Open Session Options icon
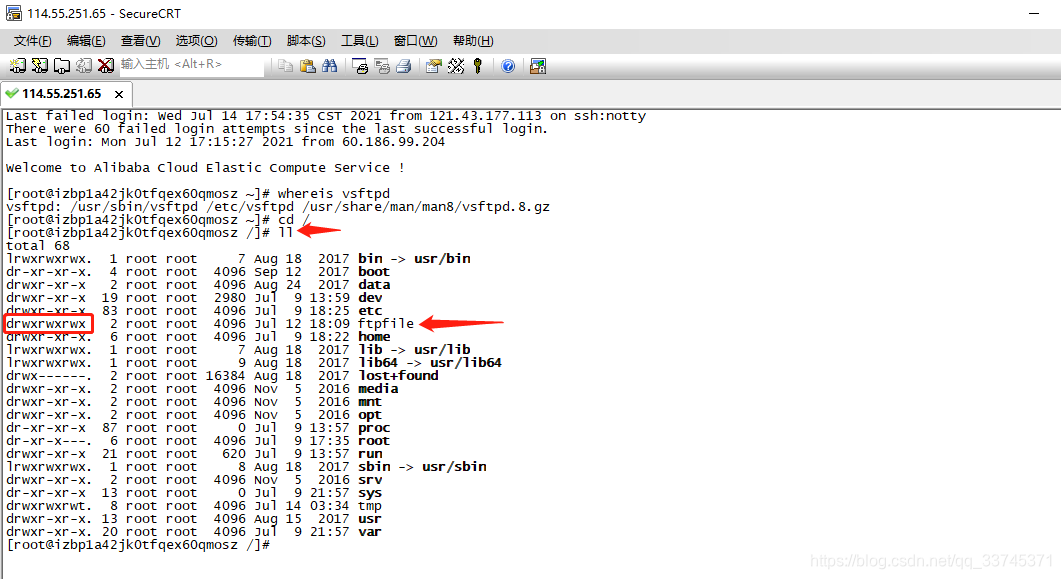Screen dimensions: 1061x579 (x=434, y=66)
